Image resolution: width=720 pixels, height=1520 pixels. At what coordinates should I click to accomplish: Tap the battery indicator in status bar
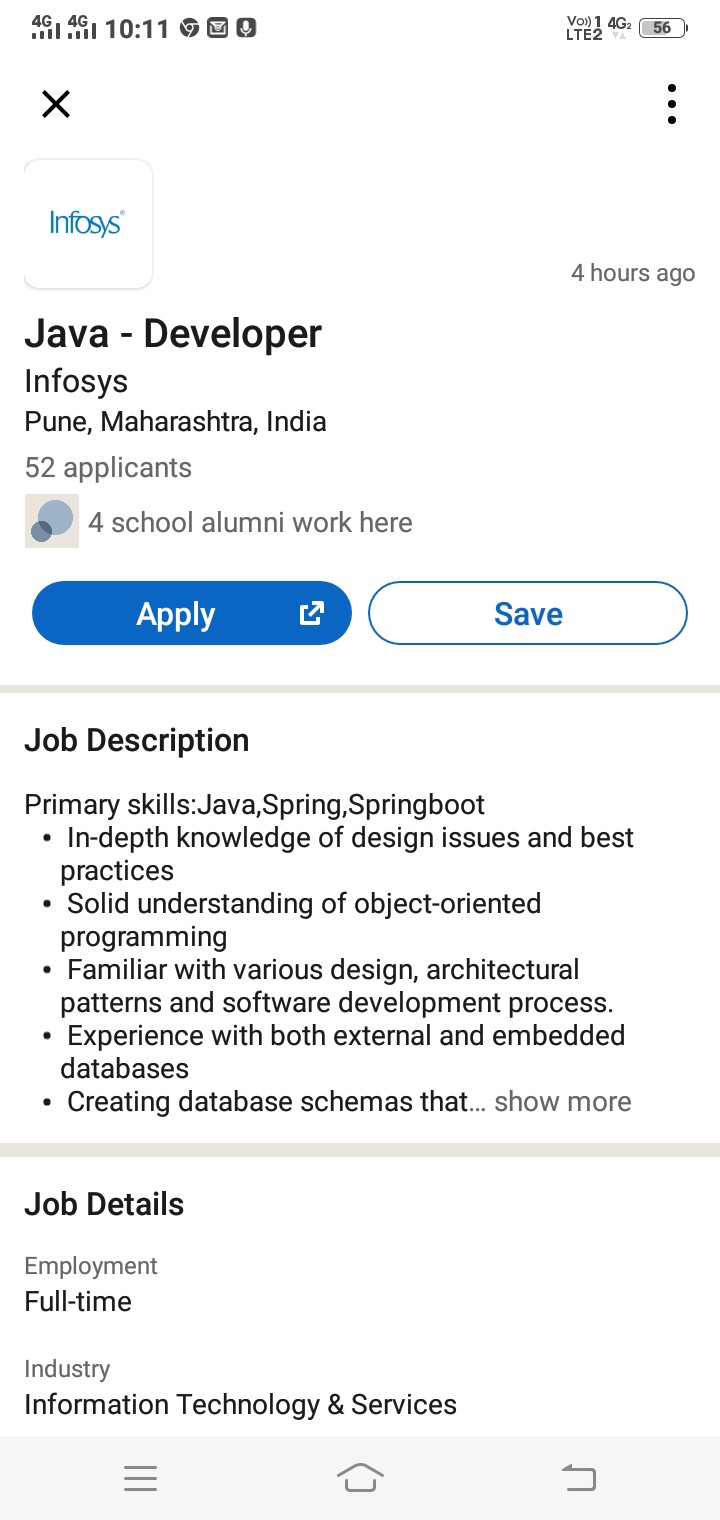(x=662, y=28)
